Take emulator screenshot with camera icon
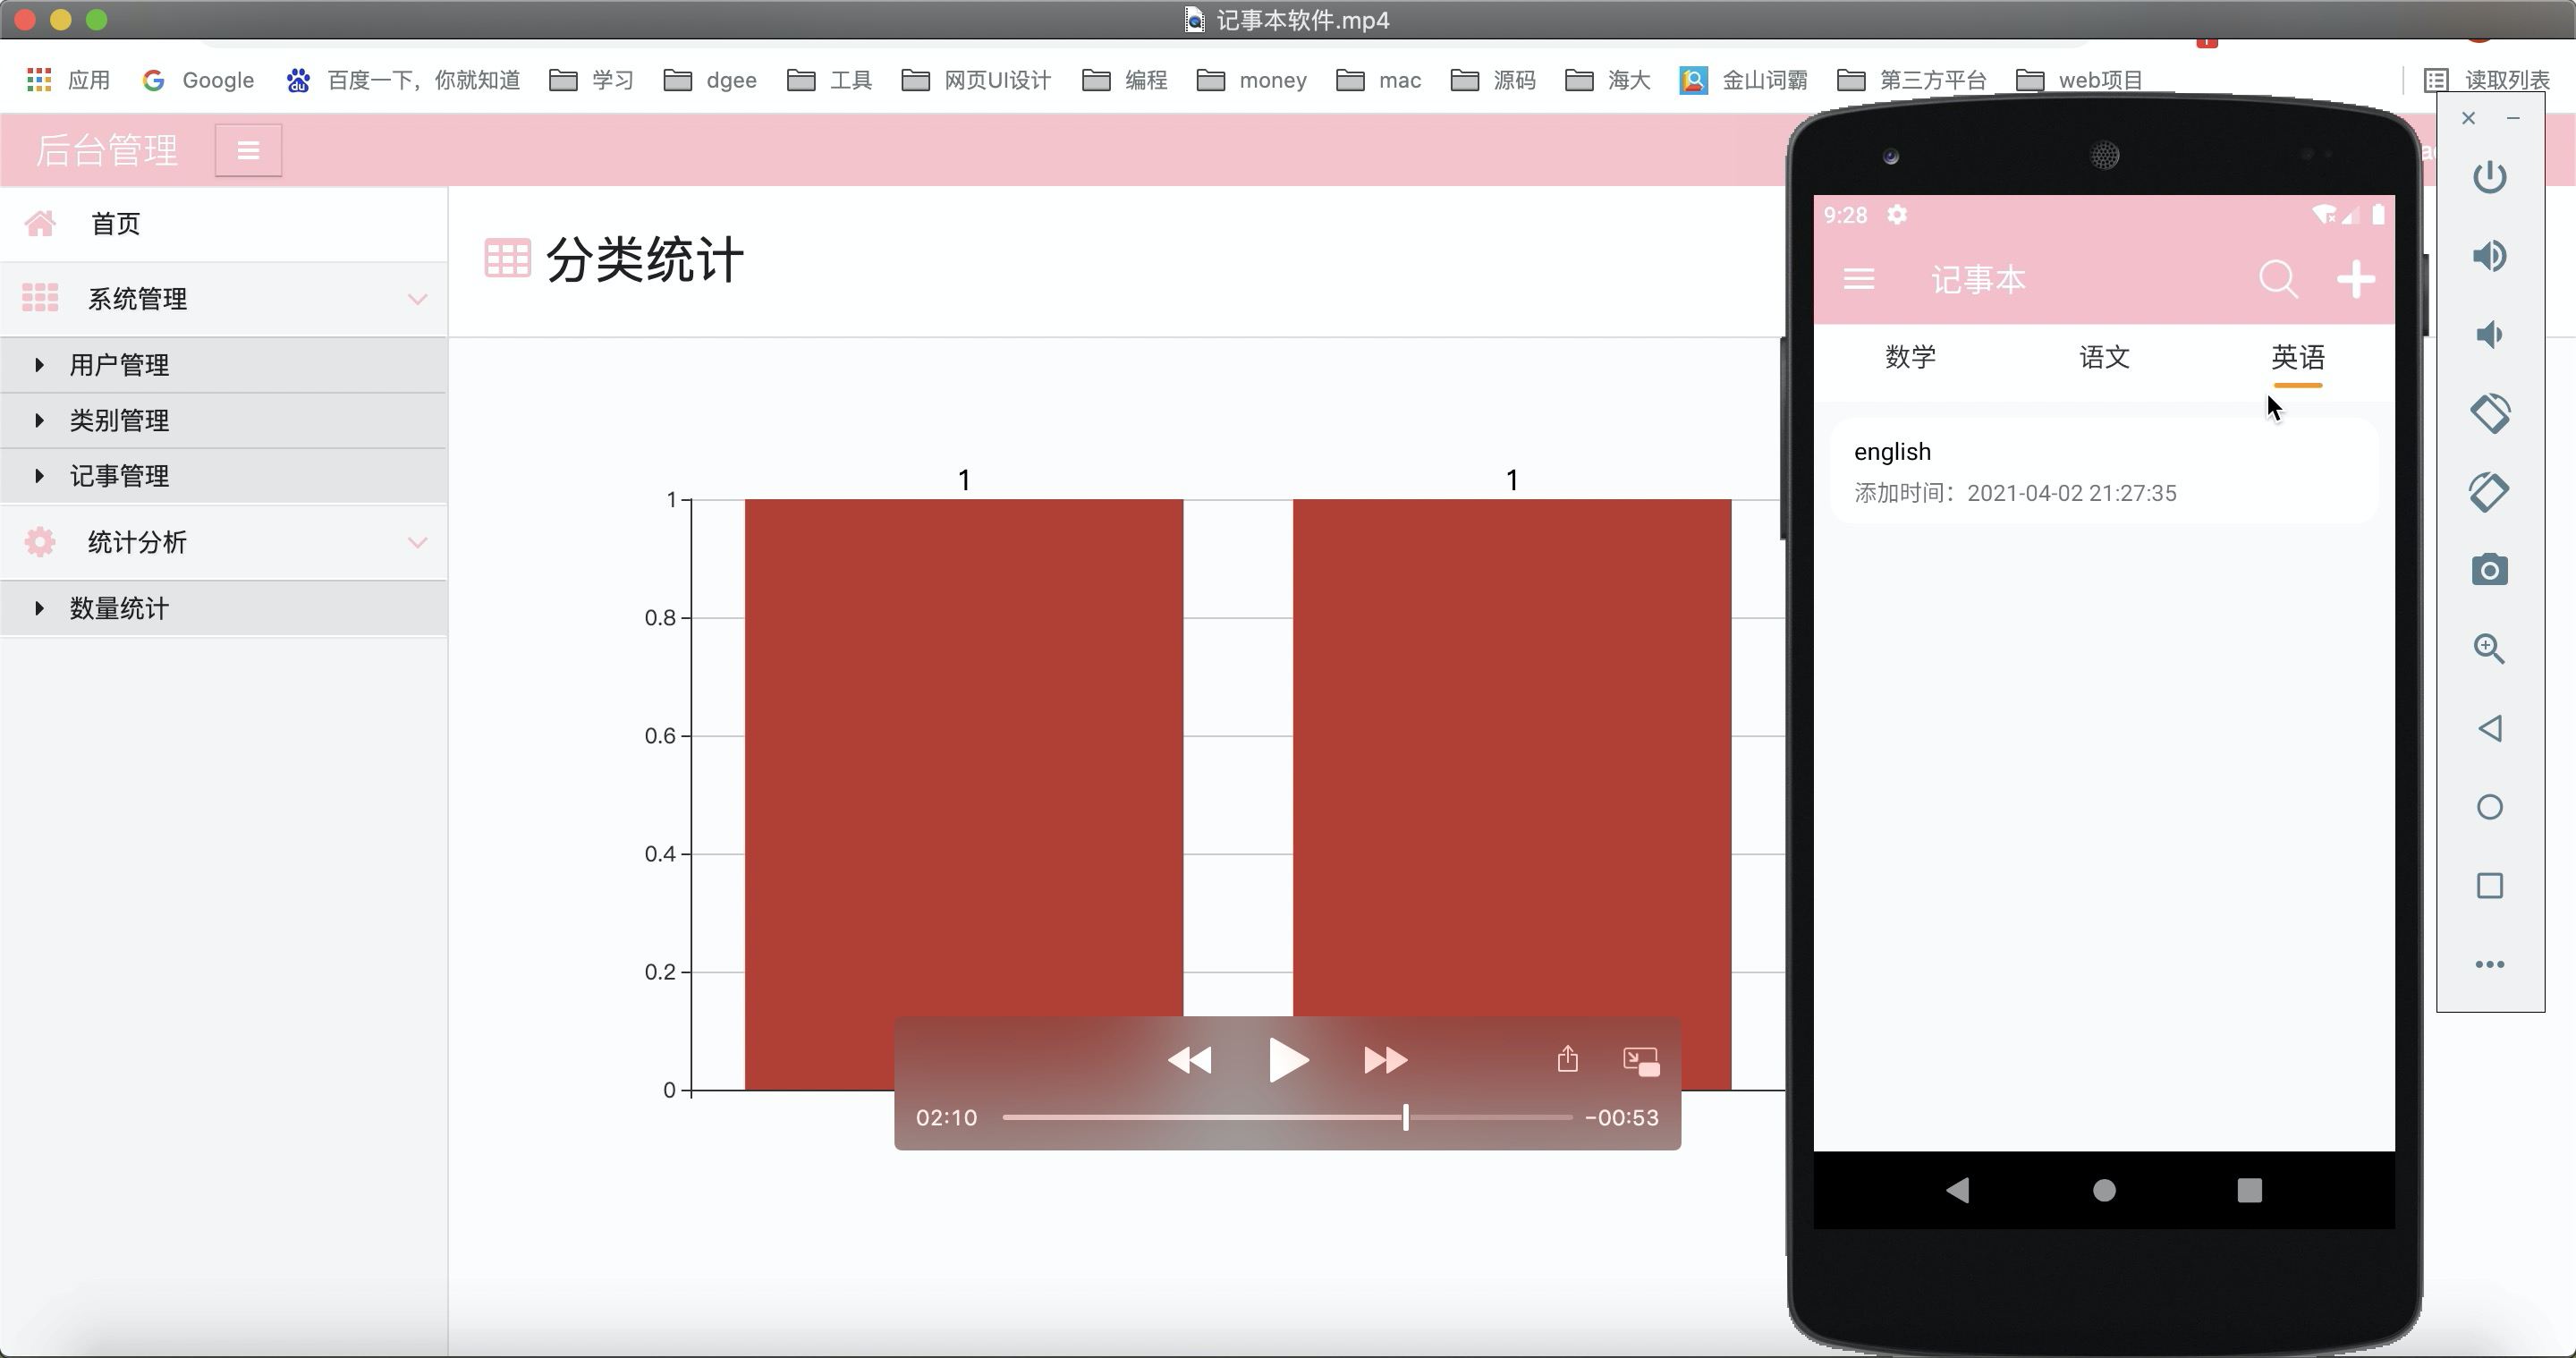The height and width of the screenshot is (1358, 2576). tap(2489, 570)
